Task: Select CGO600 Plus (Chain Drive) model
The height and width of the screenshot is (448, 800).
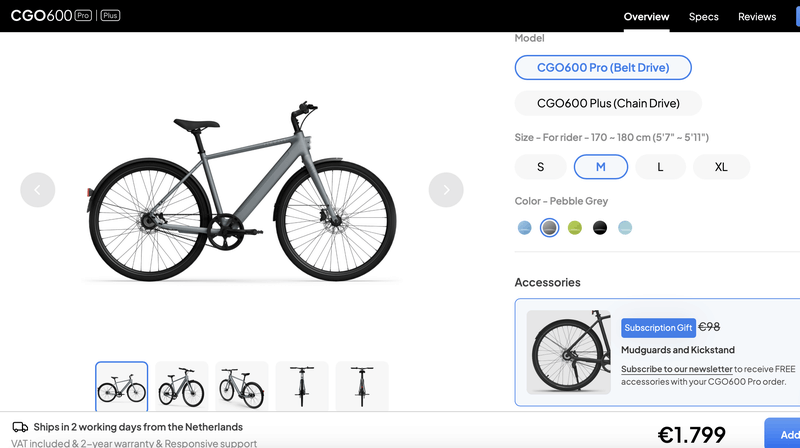Action: coord(608,103)
